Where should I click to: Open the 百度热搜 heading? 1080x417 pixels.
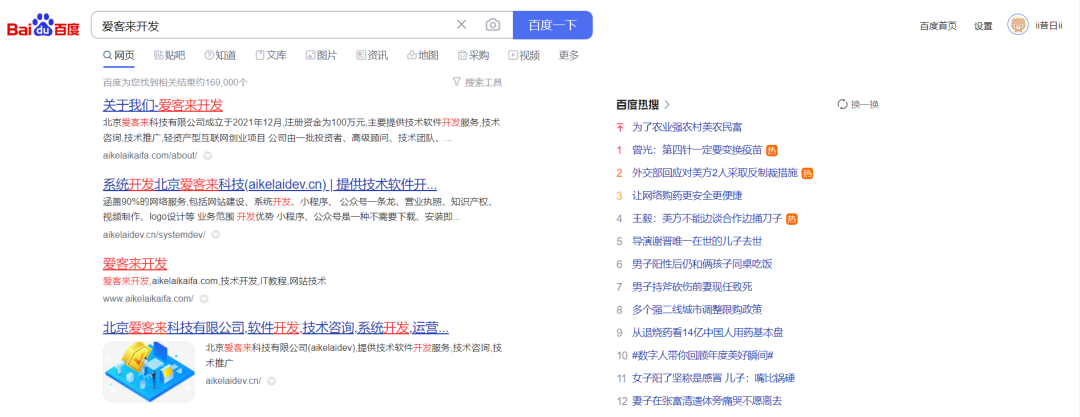pyautogui.click(x=637, y=105)
